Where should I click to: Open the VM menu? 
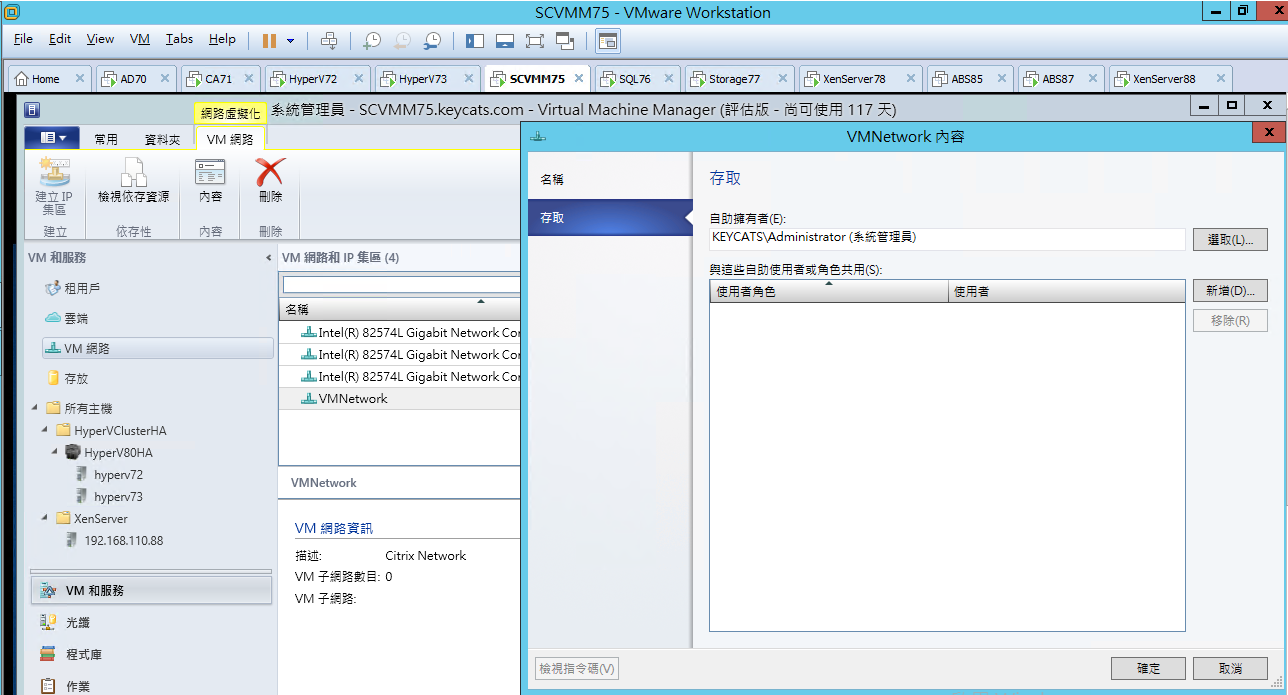[x=140, y=39]
